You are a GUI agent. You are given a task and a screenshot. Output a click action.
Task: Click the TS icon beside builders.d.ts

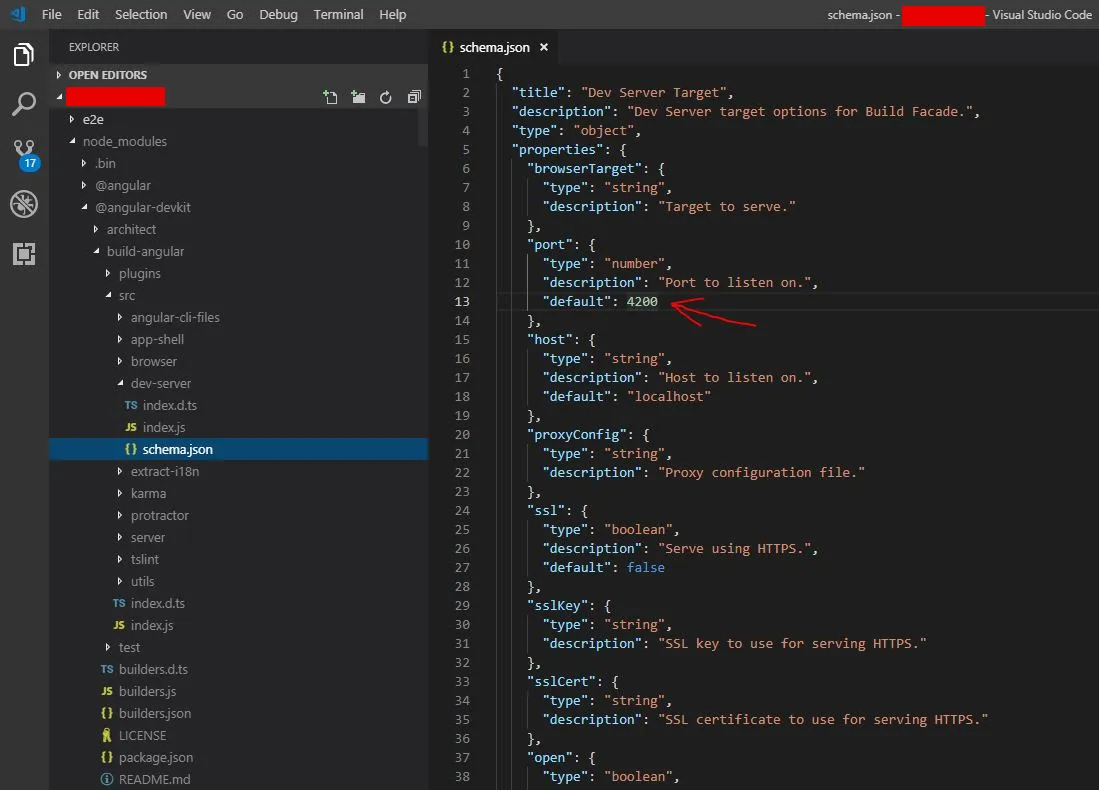[x=107, y=669]
